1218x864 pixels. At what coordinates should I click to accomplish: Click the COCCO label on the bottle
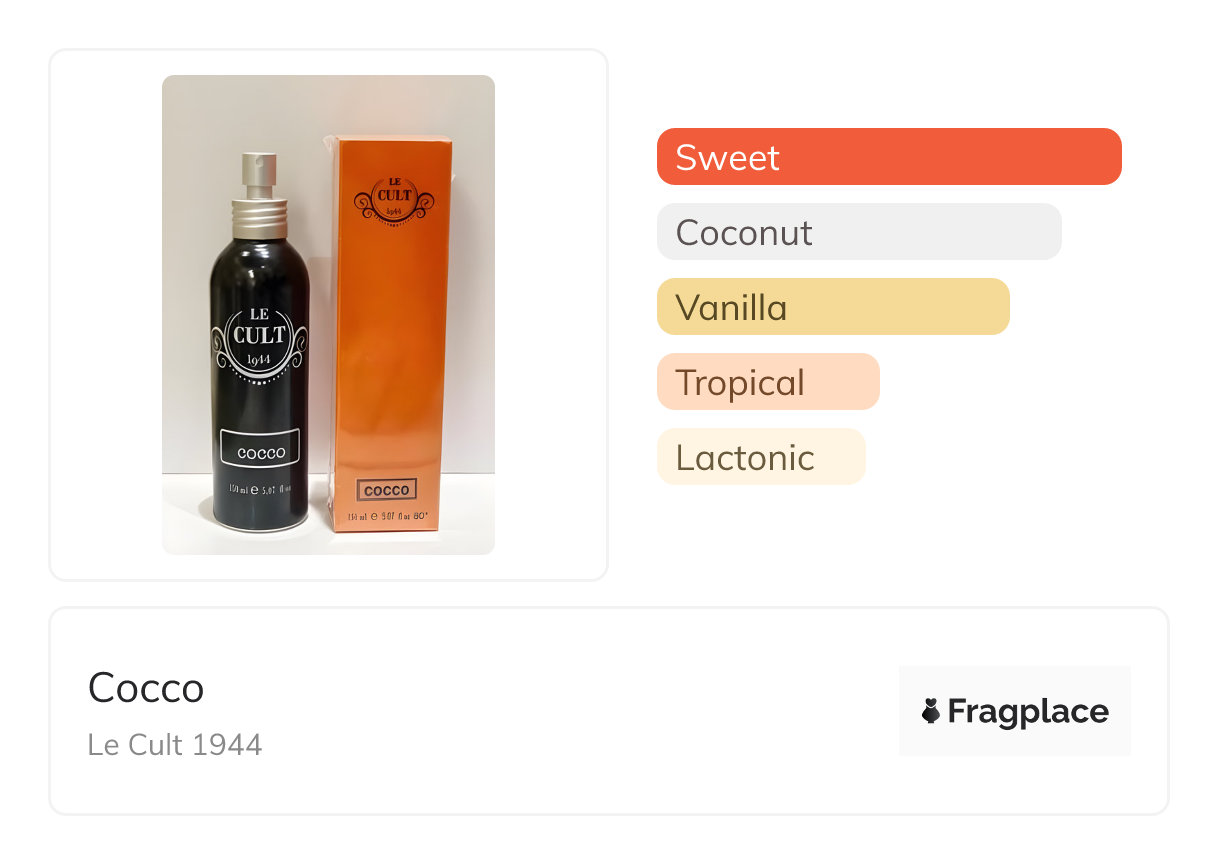click(261, 453)
